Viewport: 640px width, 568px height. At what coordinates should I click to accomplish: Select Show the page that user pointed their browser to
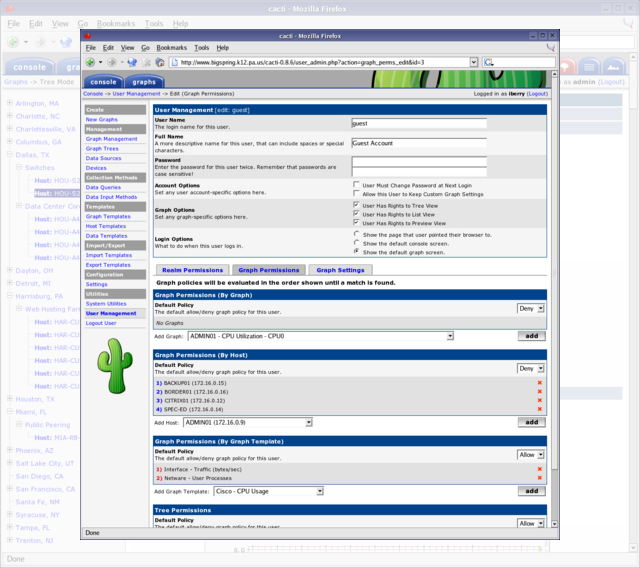(356, 234)
